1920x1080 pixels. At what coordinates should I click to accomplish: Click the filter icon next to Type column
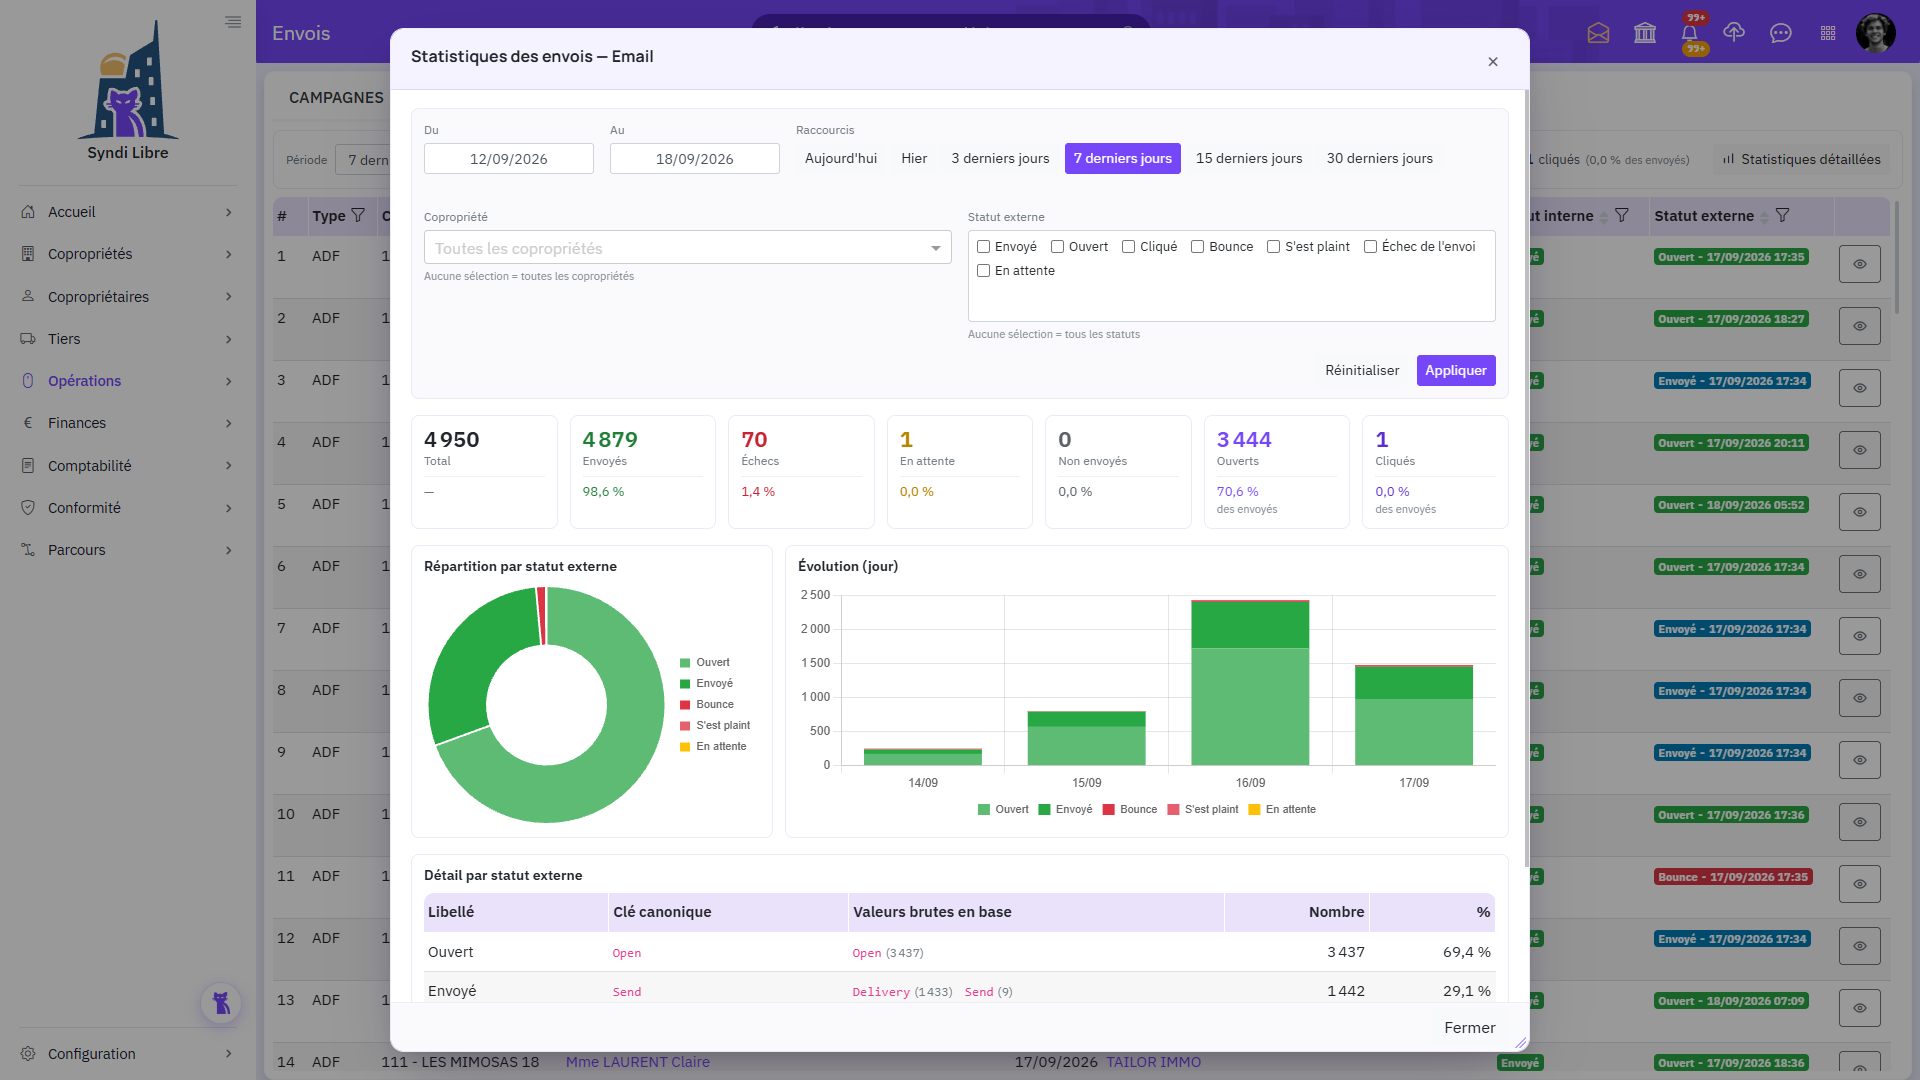click(358, 216)
